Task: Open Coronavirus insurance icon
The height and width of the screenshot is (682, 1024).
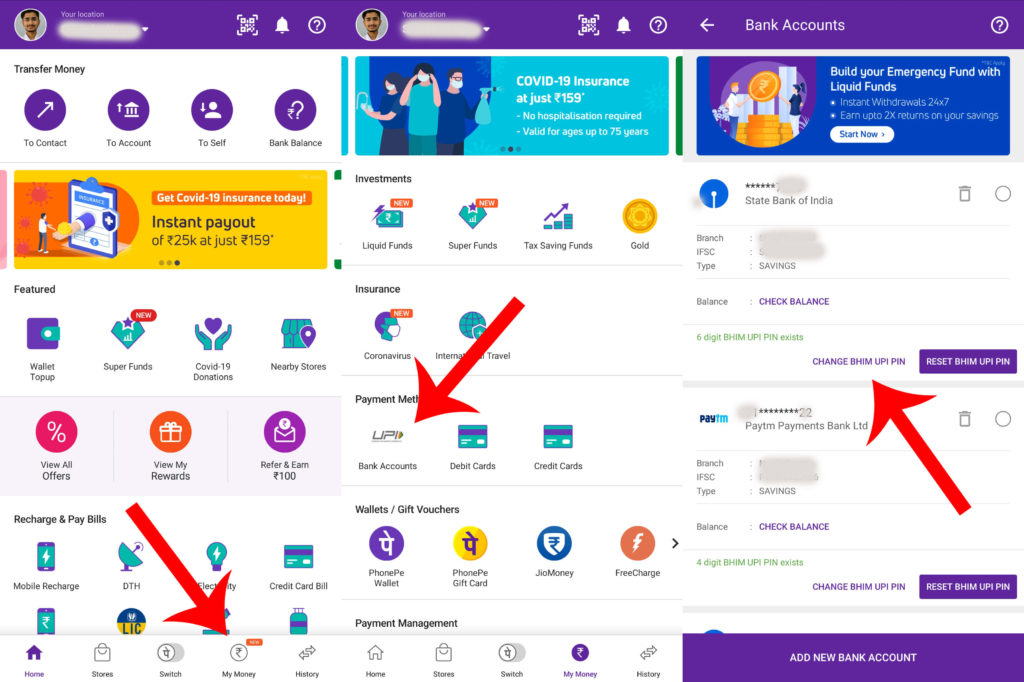Action: pyautogui.click(x=388, y=325)
